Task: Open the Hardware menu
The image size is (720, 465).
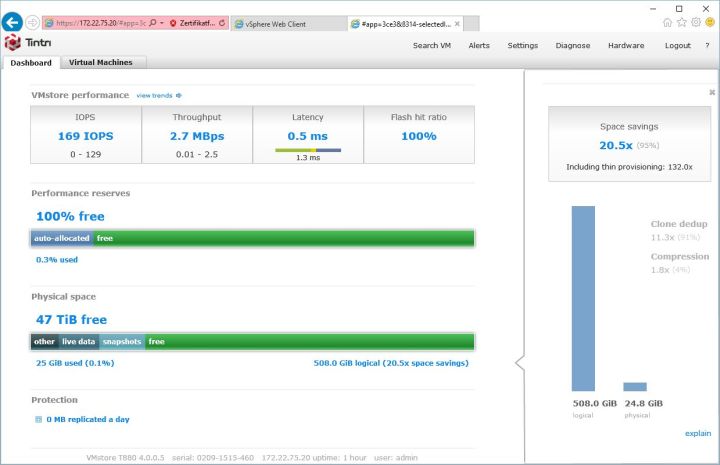Action: [626, 45]
